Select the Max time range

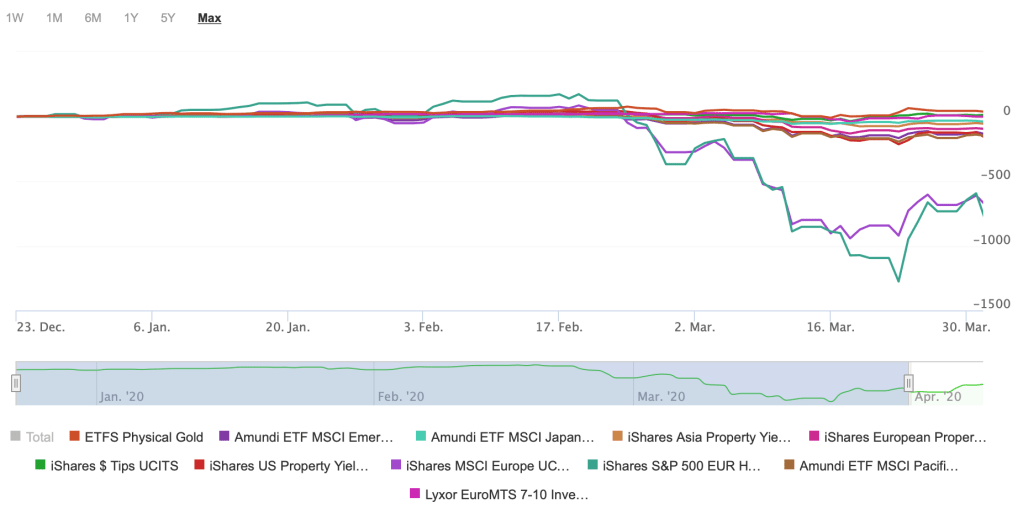209,18
